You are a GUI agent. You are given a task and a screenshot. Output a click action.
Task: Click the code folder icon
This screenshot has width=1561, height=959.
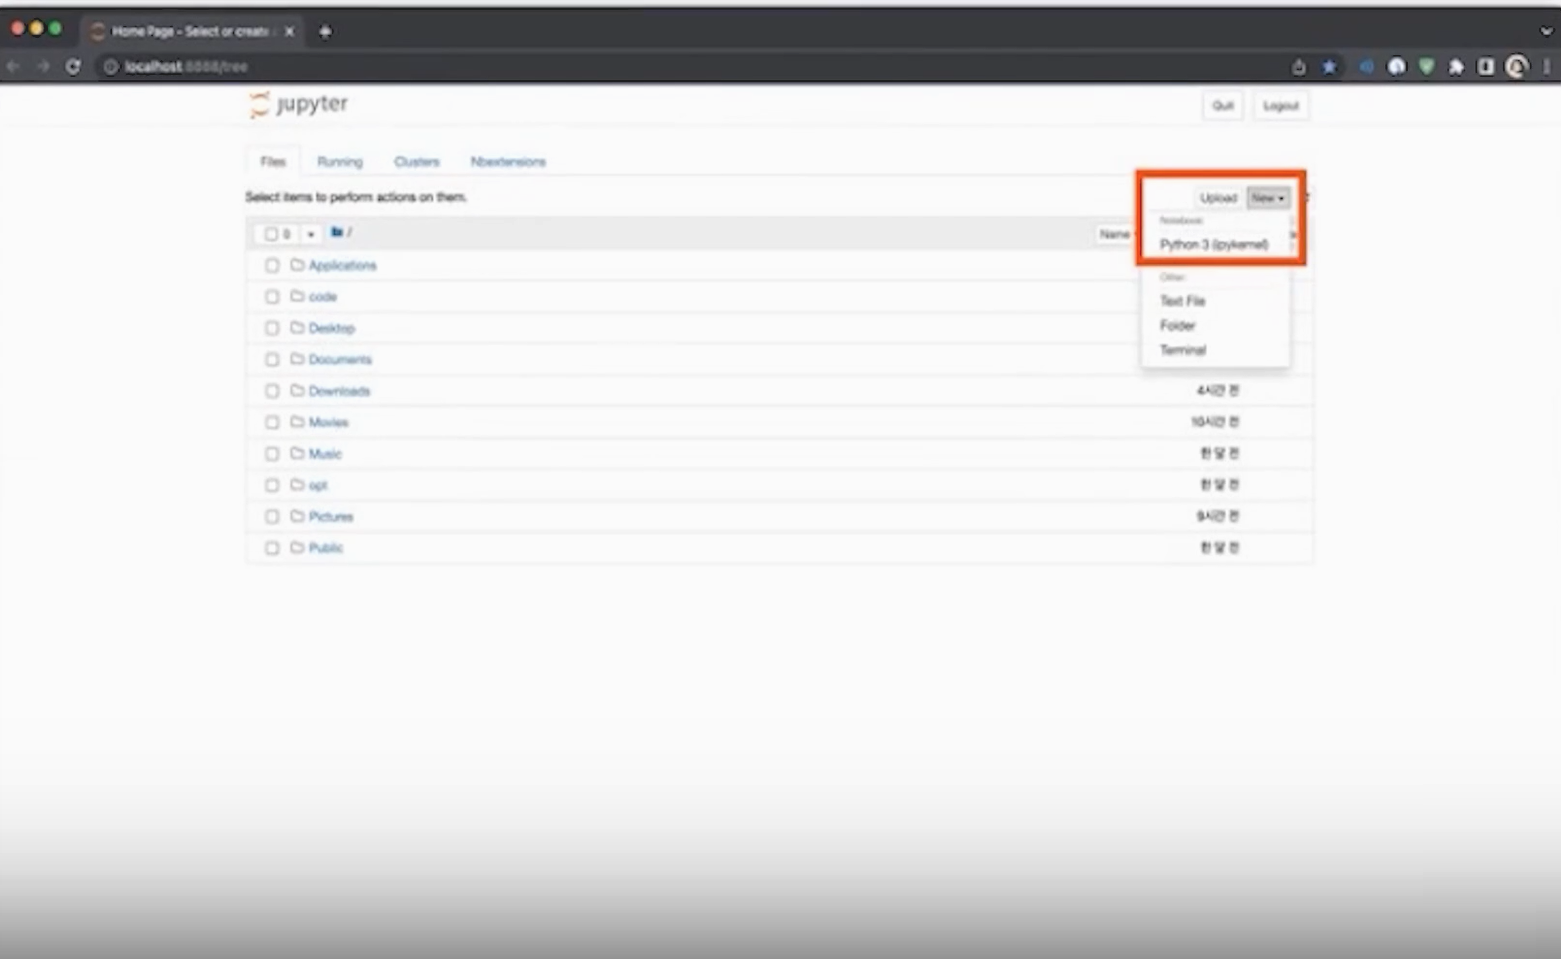tap(297, 296)
